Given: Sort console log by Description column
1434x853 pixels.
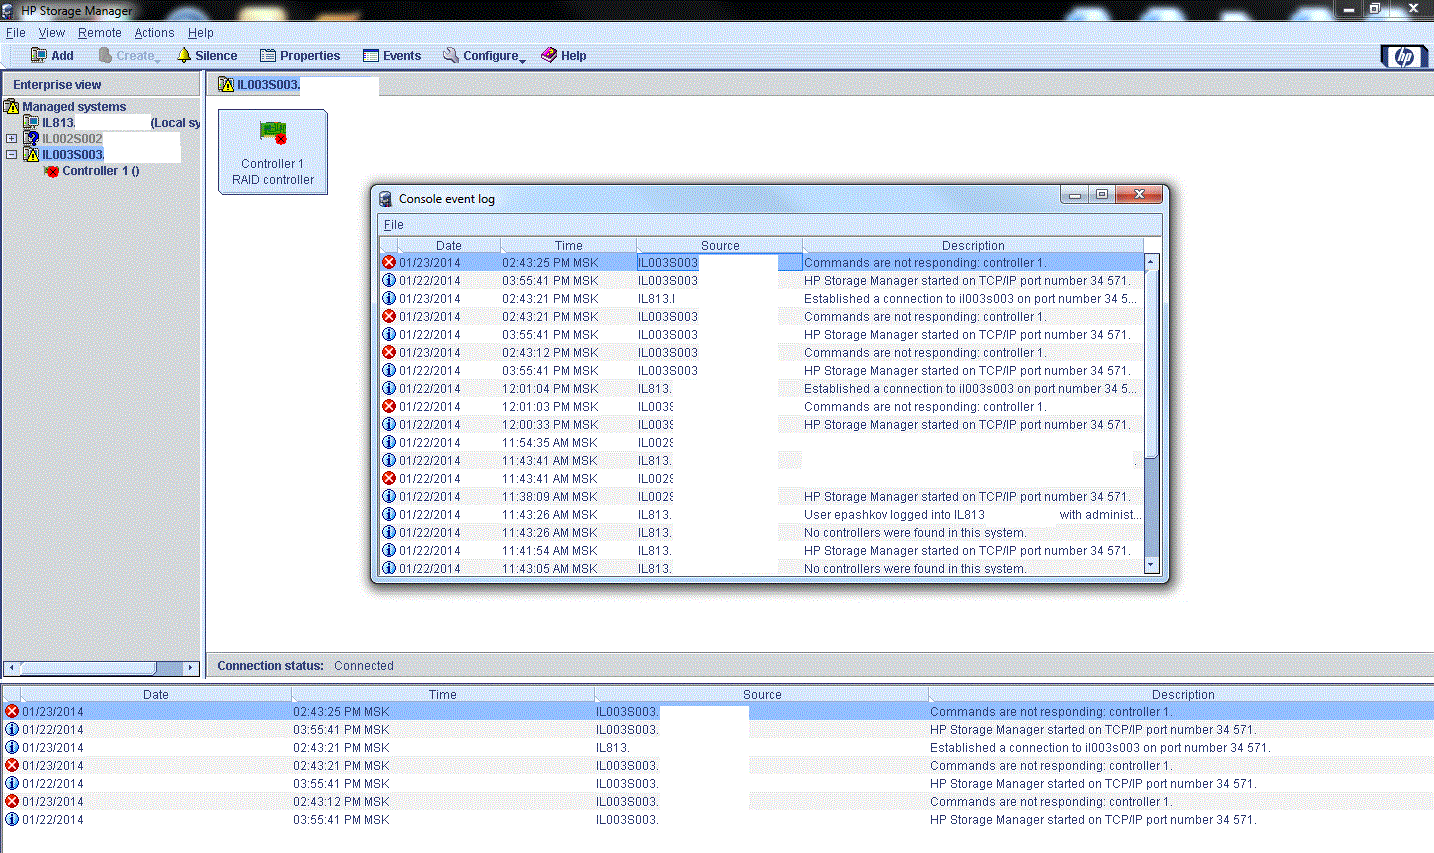Looking at the screenshot, I should pos(973,245).
